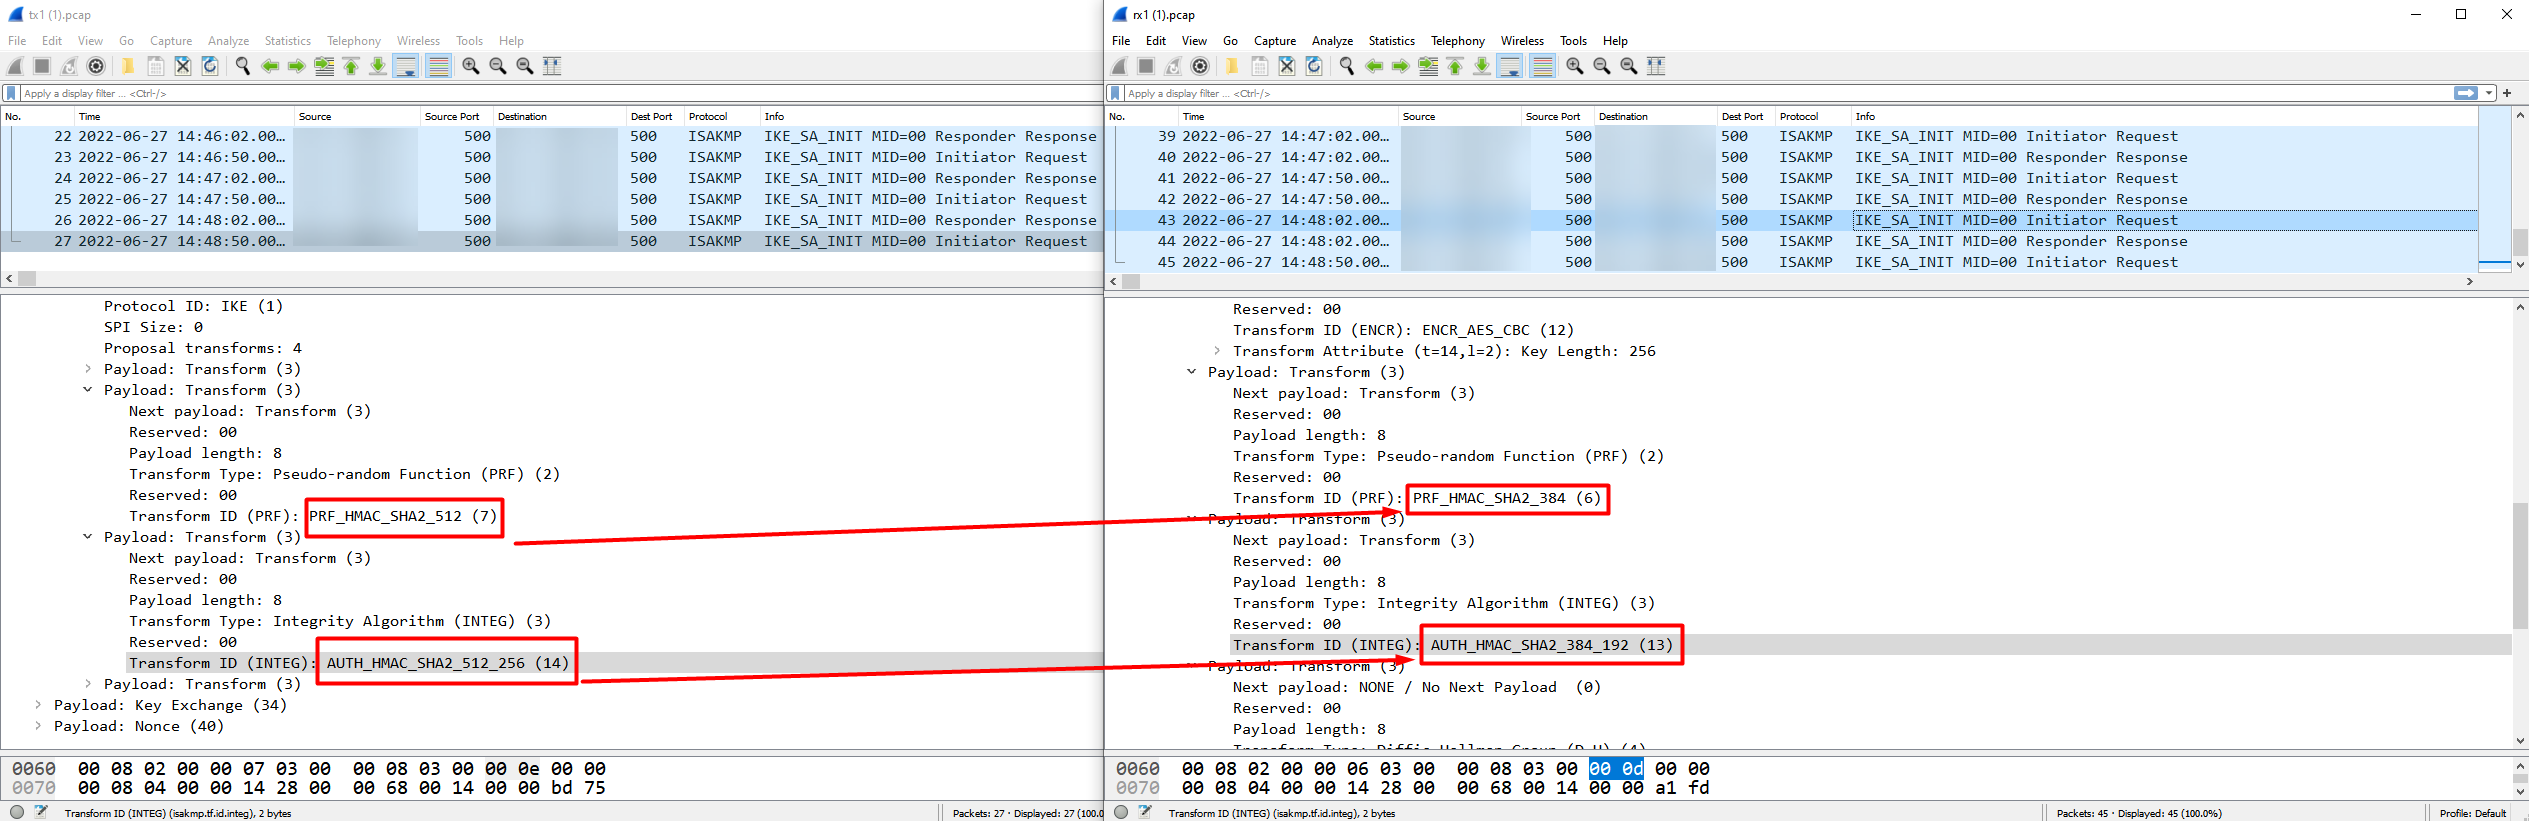Zoom out packet text in tx1 window
Viewport: 2529px width, 821px height.
click(x=498, y=66)
